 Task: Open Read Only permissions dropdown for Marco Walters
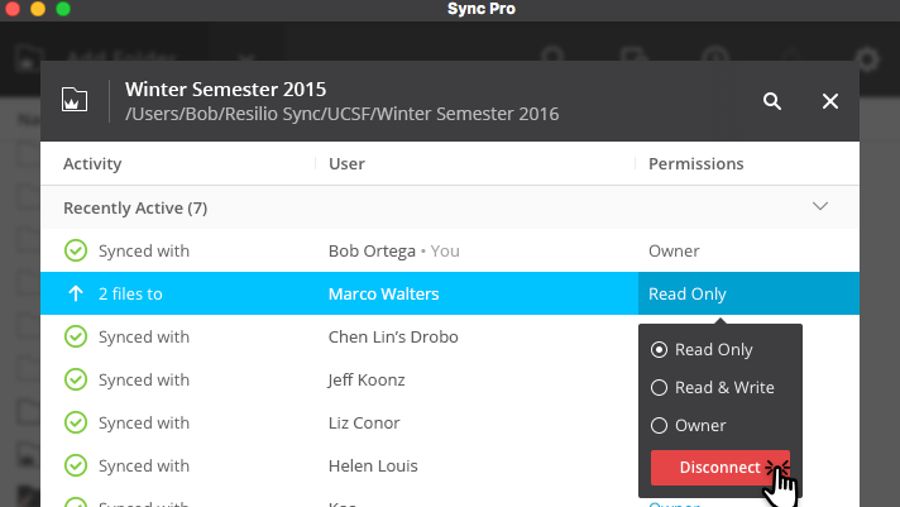click(x=747, y=294)
